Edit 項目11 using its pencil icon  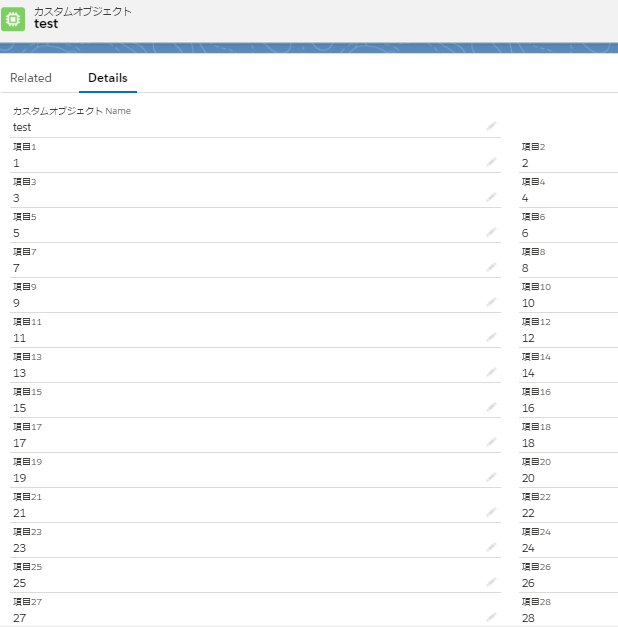(x=491, y=337)
